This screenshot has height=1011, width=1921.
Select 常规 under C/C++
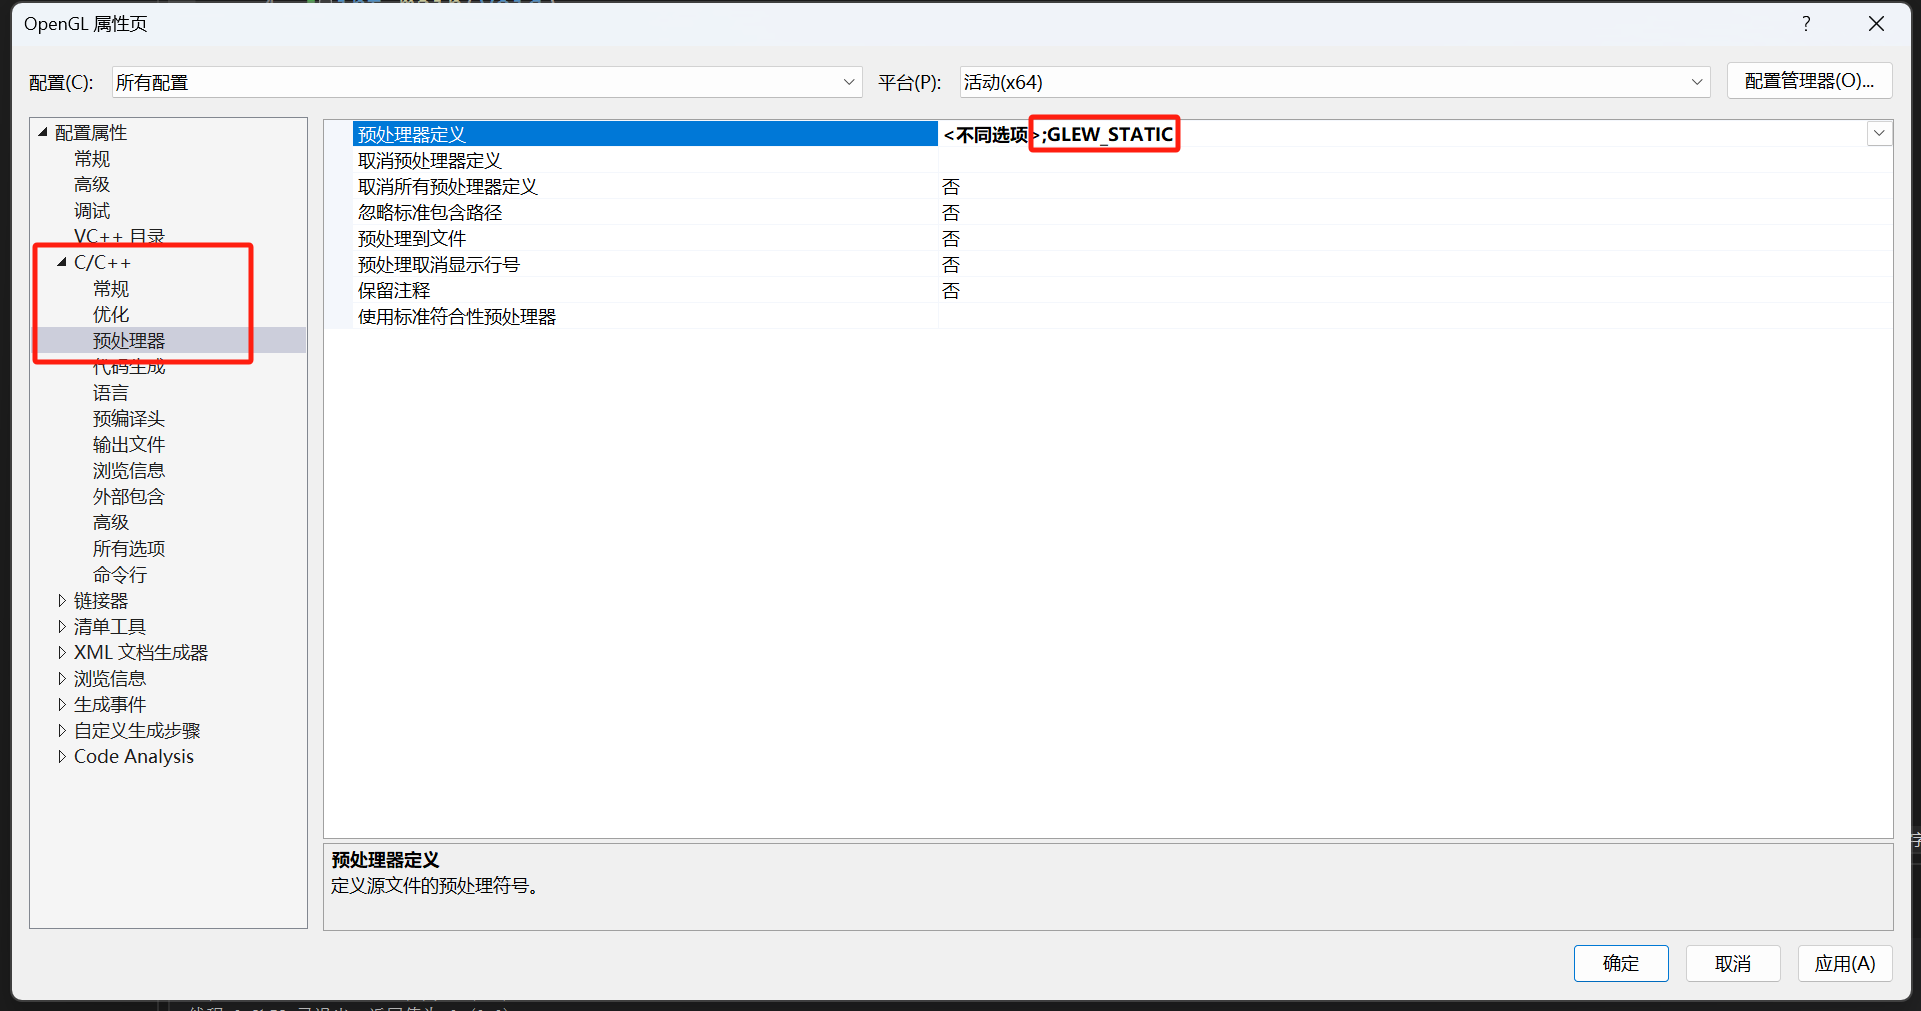111,288
